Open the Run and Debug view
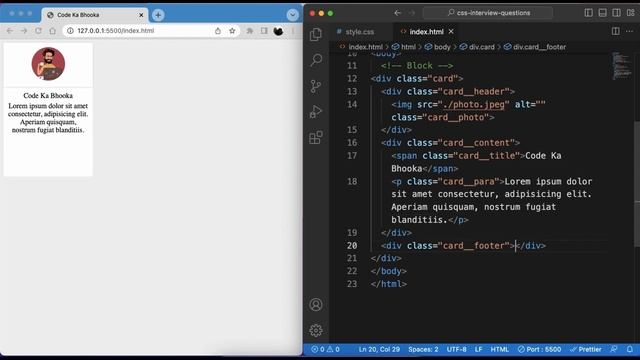Image resolution: width=640 pixels, height=360 pixels. tap(316, 111)
